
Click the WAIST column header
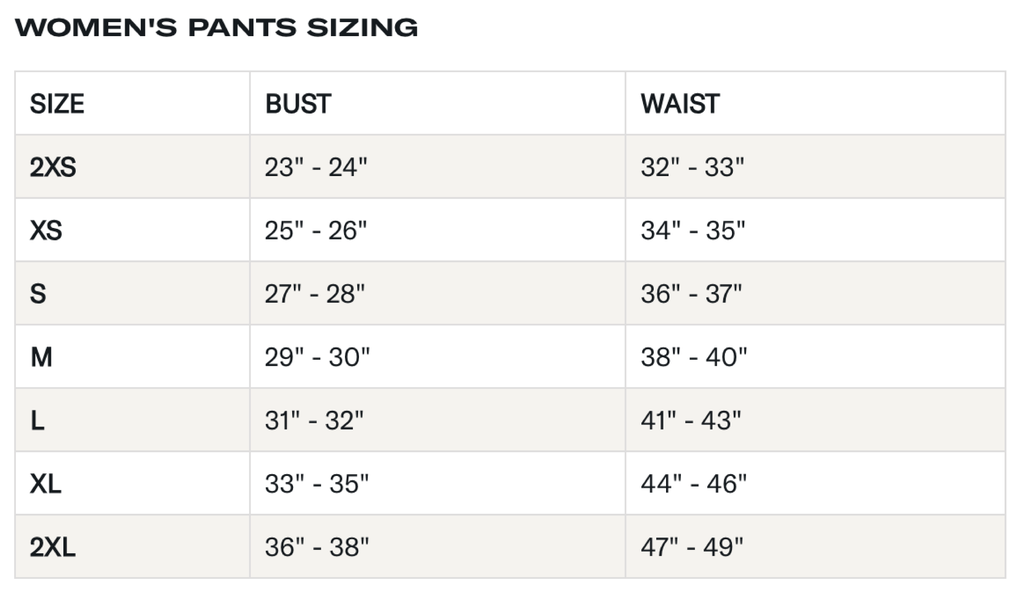(680, 104)
